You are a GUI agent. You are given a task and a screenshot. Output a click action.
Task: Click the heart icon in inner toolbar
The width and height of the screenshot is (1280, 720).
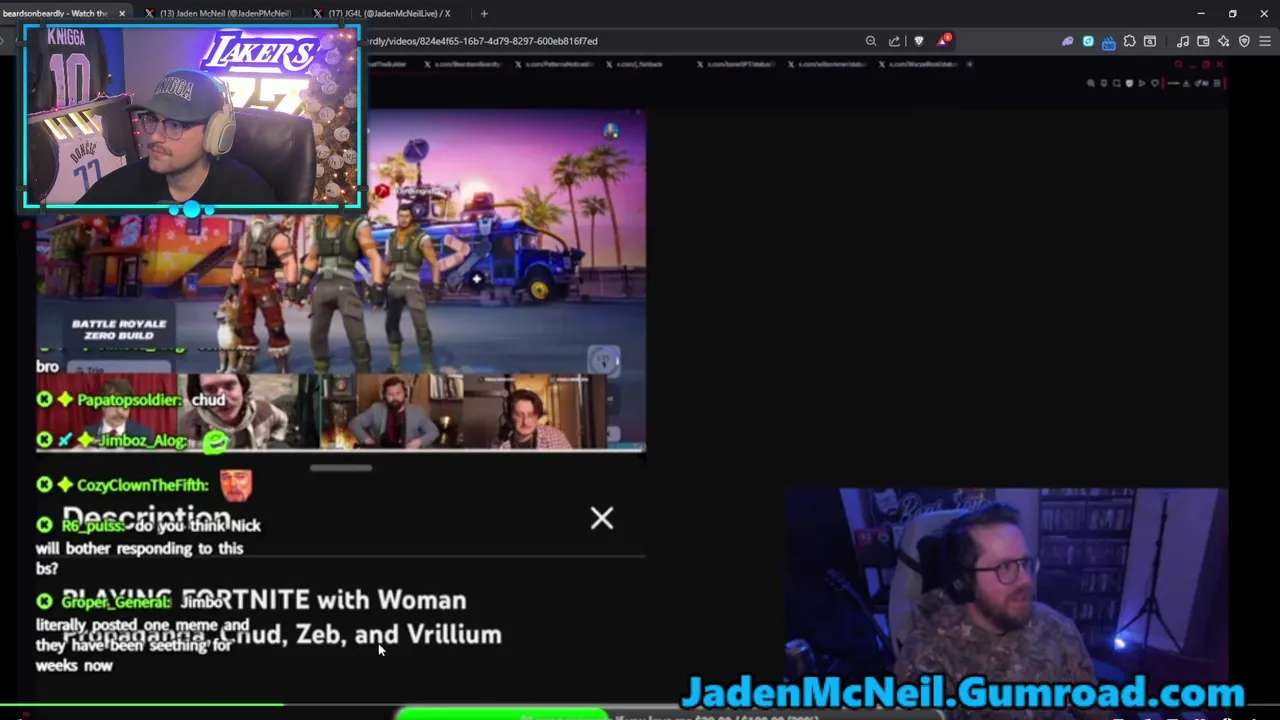[x=1155, y=83]
